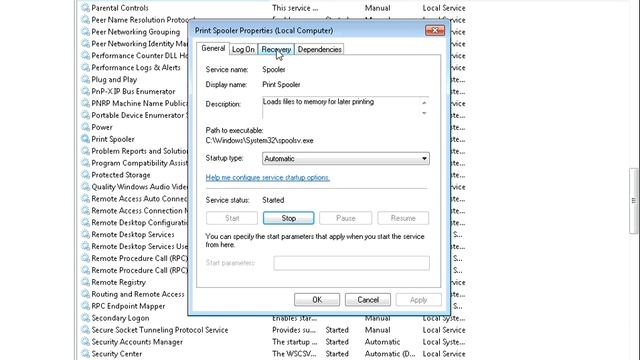The height and width of the screenshot is (360, 640).
Task: Click the Remote Desktop Services gear icon
Action: coord(85,234)
